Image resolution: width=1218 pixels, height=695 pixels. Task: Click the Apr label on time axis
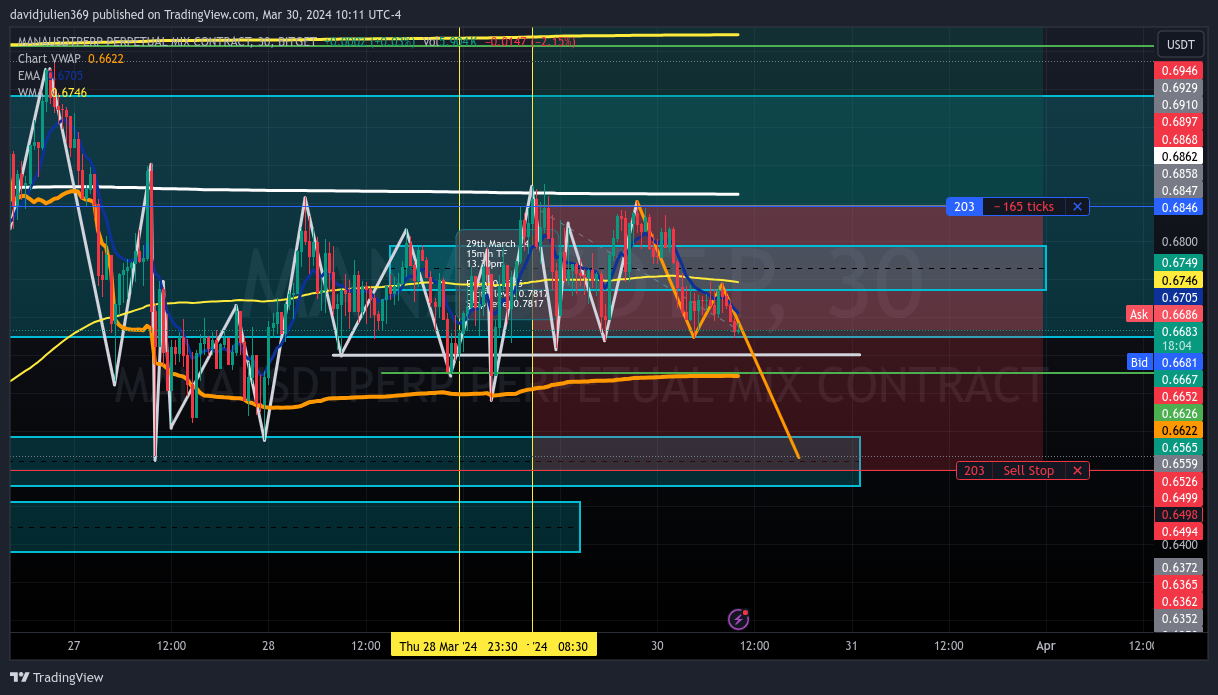[1045, 646]
